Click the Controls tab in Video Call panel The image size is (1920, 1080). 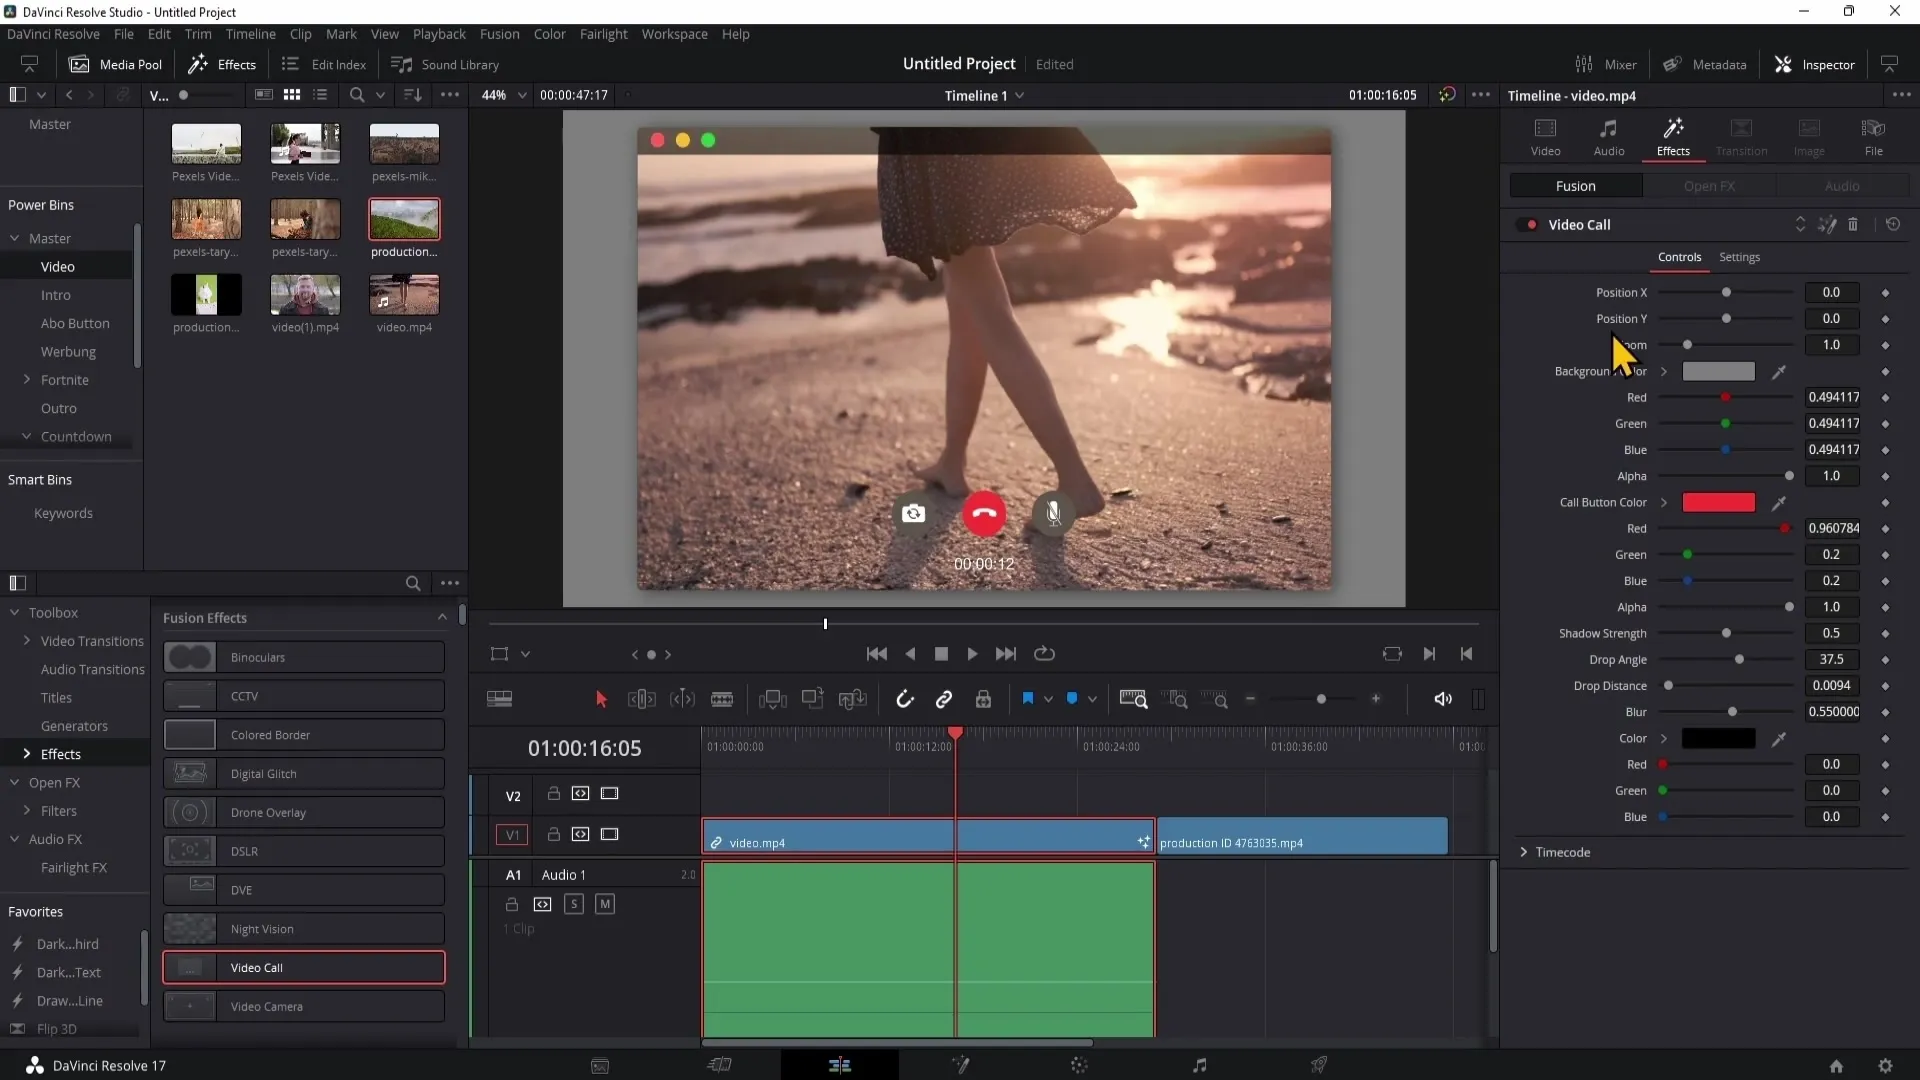pyautogui.click(x=1680, y=257)
